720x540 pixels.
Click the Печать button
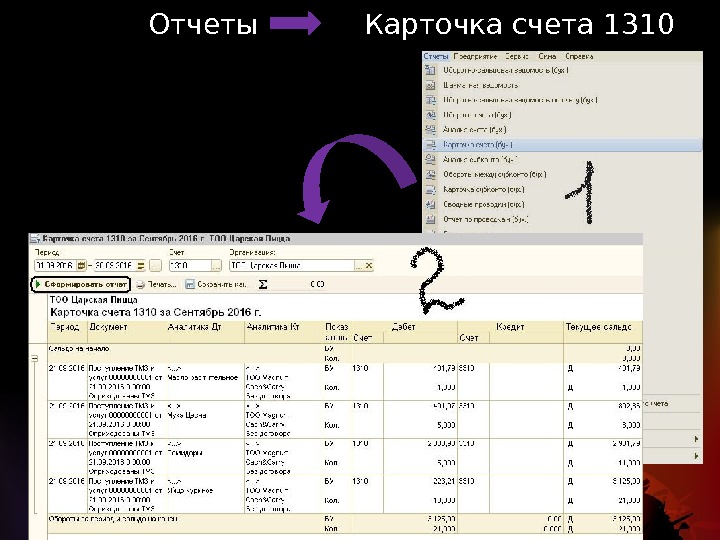pos(156,285)
